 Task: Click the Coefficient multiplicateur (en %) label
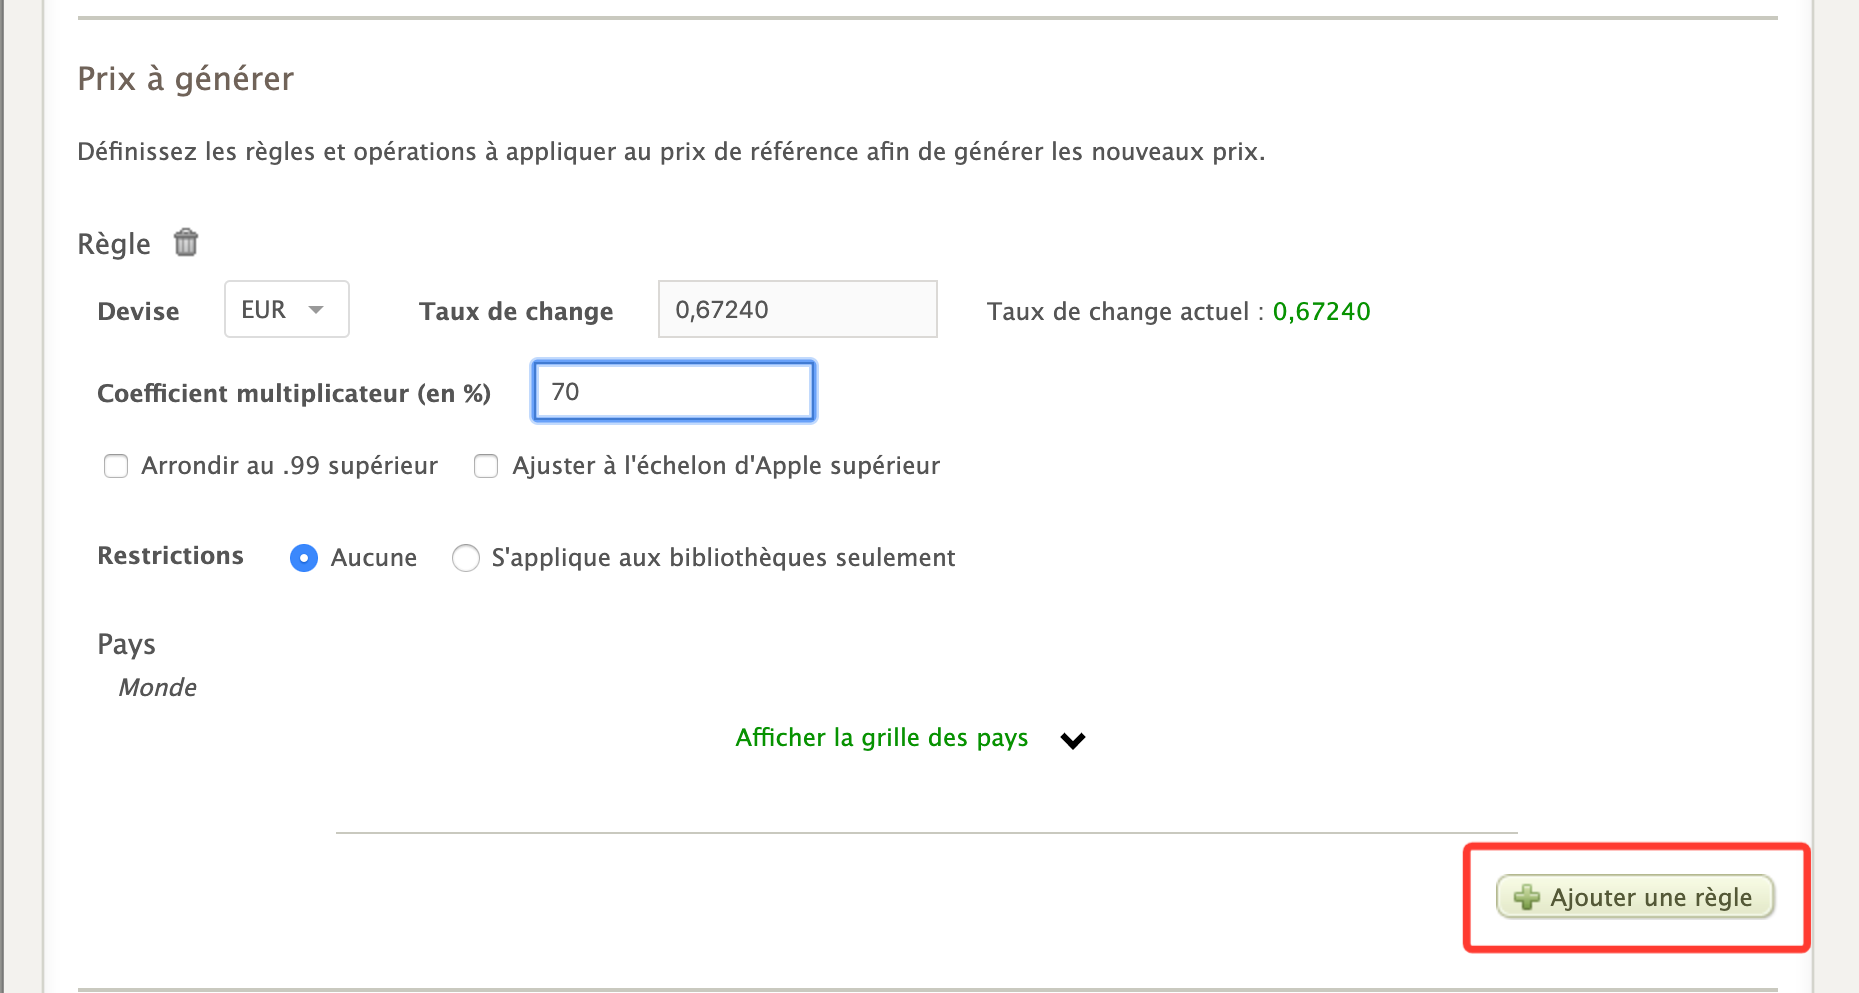pyautogui.click(x=294, y=394)
